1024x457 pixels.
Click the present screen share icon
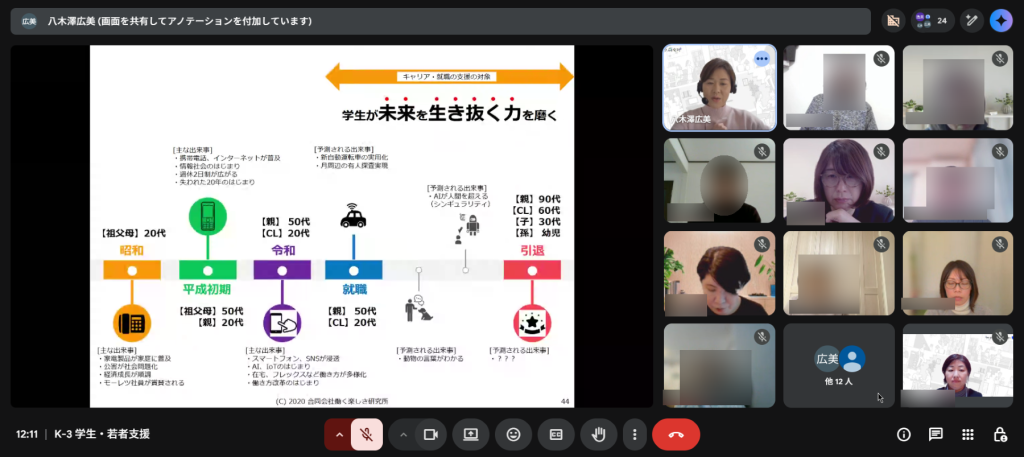[471, 434]
